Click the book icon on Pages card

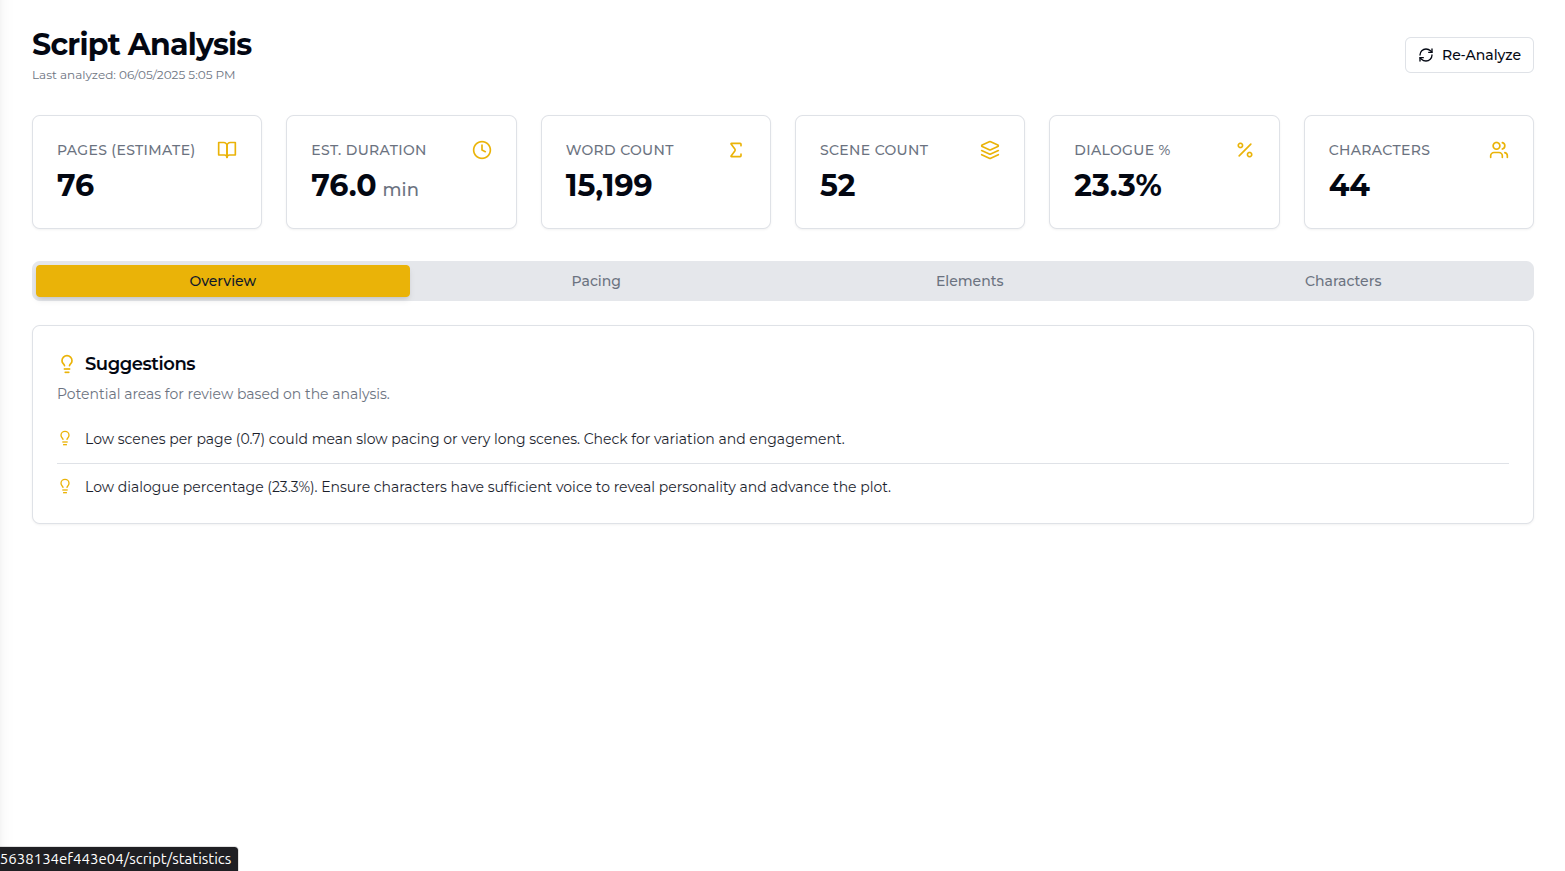coord(227,150)
